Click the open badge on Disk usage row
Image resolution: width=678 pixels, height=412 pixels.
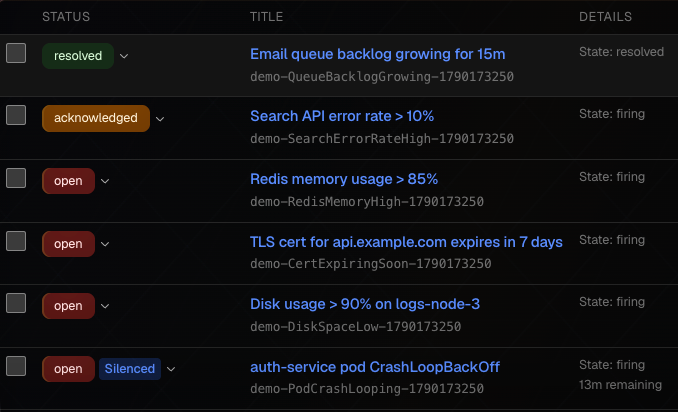(x=68, y=306)
